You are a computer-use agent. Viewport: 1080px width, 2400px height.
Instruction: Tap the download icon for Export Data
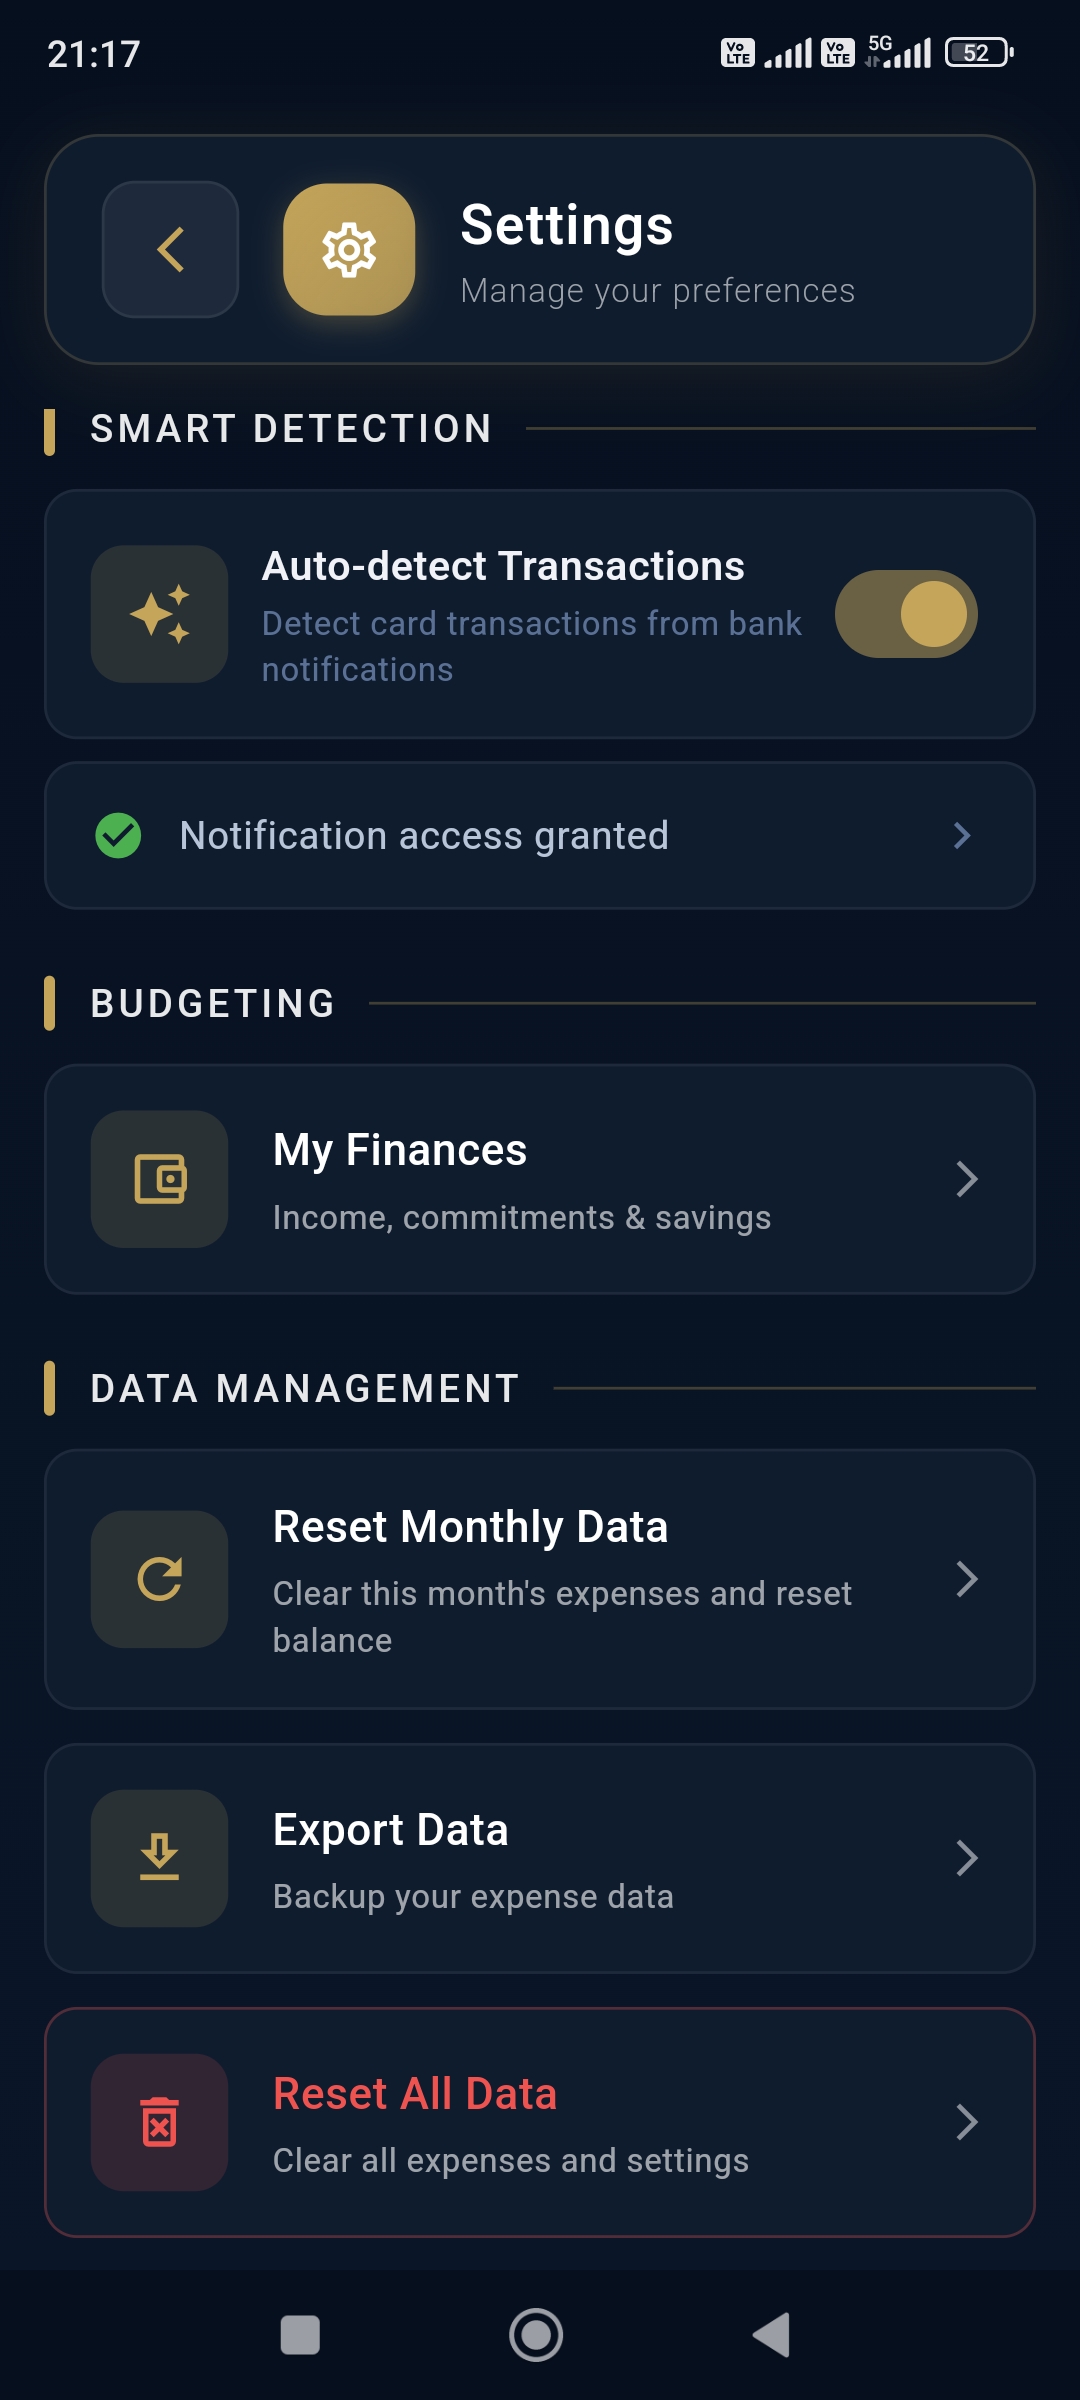160,1858
